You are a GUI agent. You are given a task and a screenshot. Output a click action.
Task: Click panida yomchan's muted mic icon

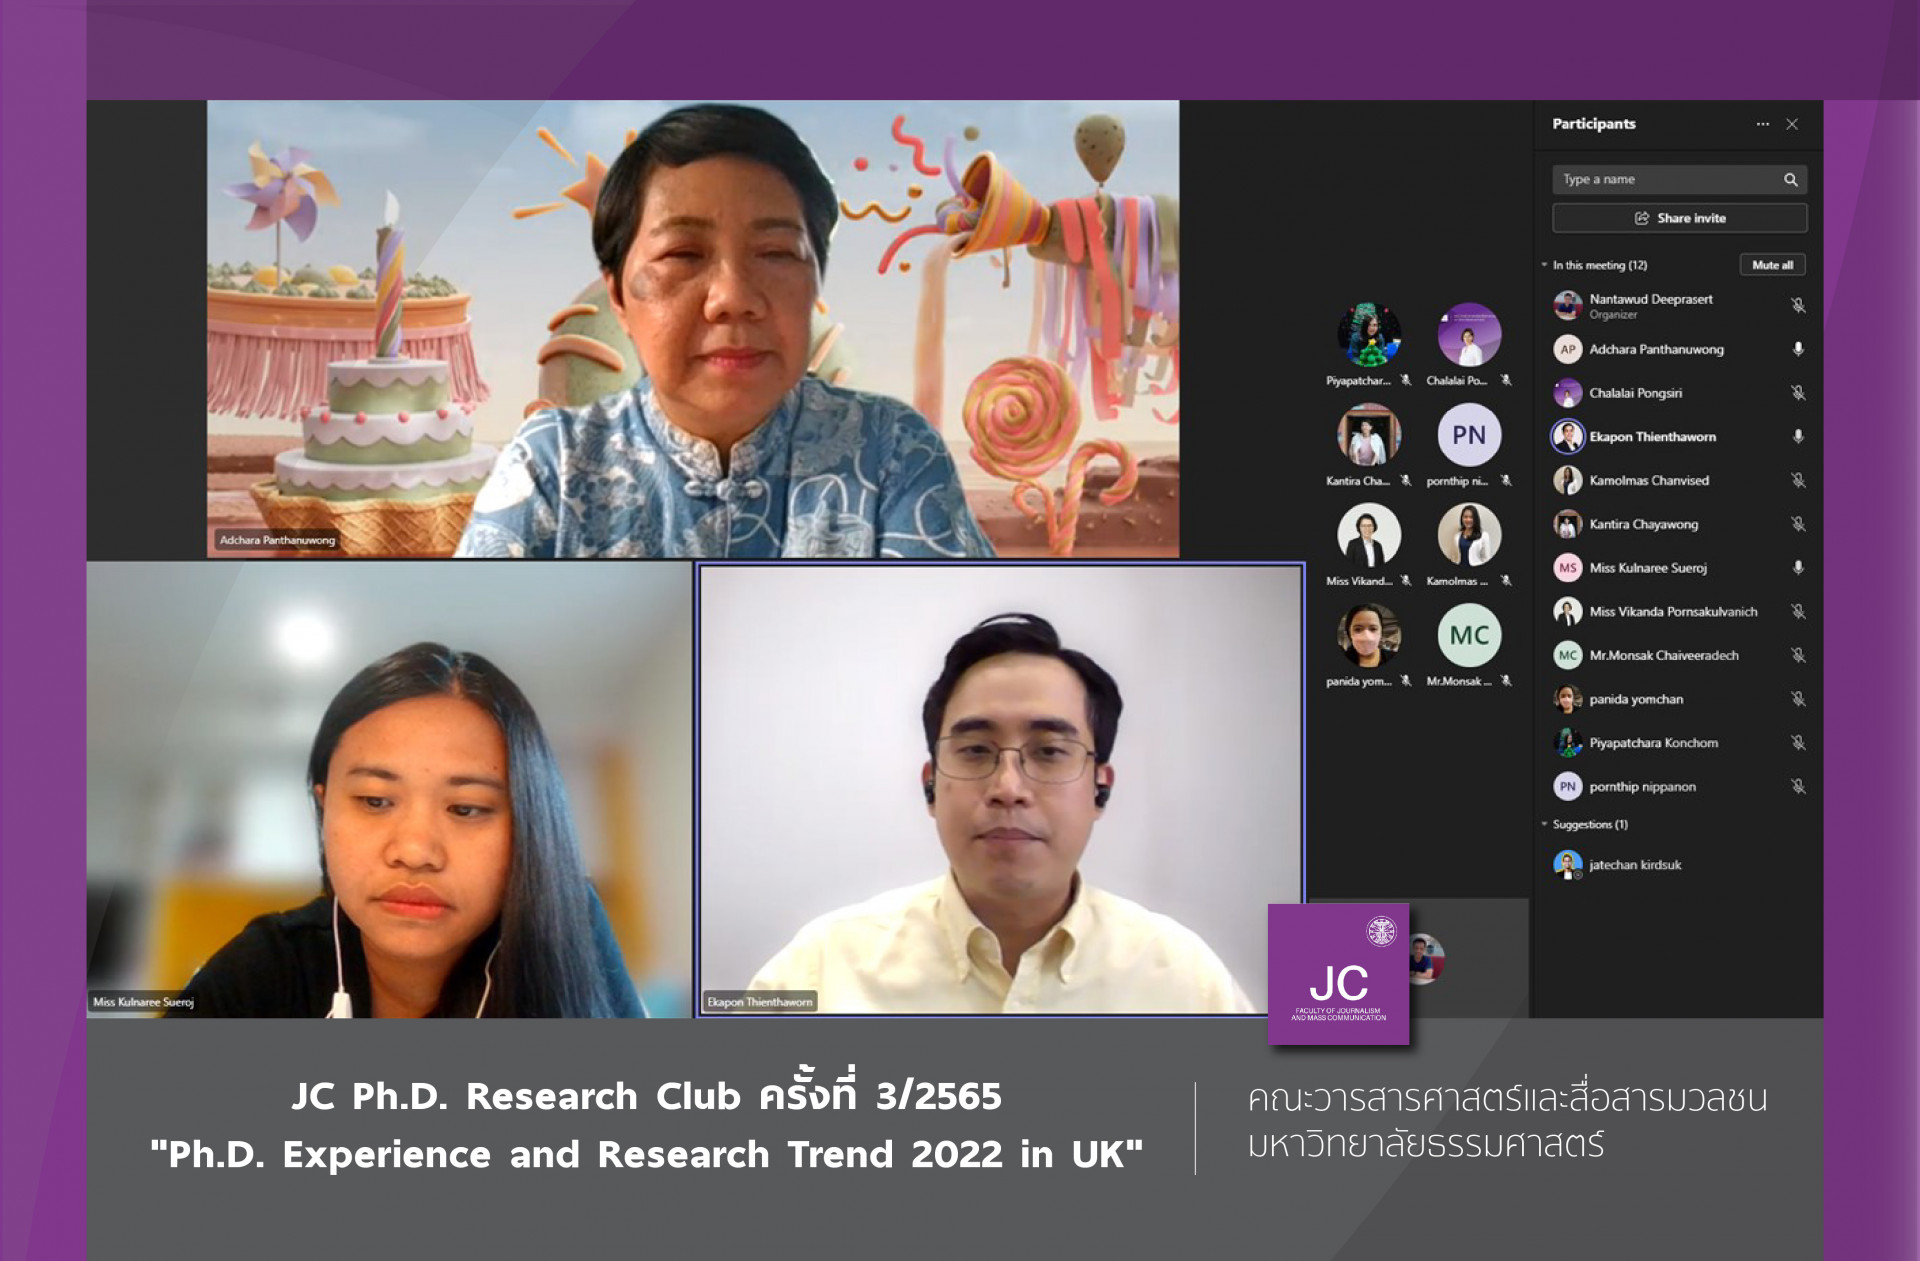(x=1797, y=699)
